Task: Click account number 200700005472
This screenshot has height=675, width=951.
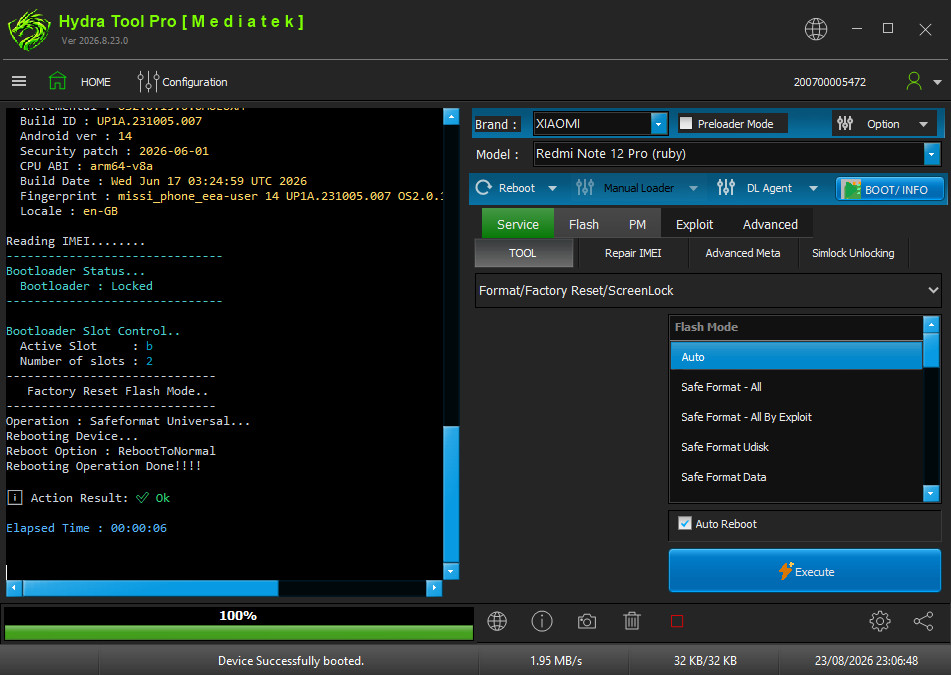Action: pyautogui.click(x=829, y=82)
